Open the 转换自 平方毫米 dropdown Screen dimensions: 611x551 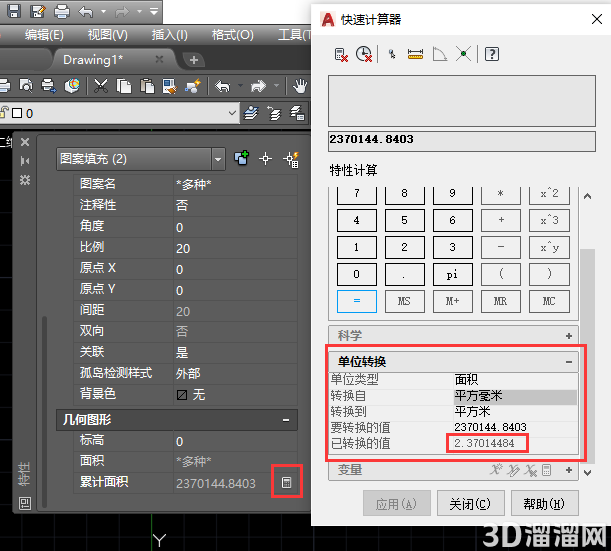pyautogui.click(x=516, y=396)
